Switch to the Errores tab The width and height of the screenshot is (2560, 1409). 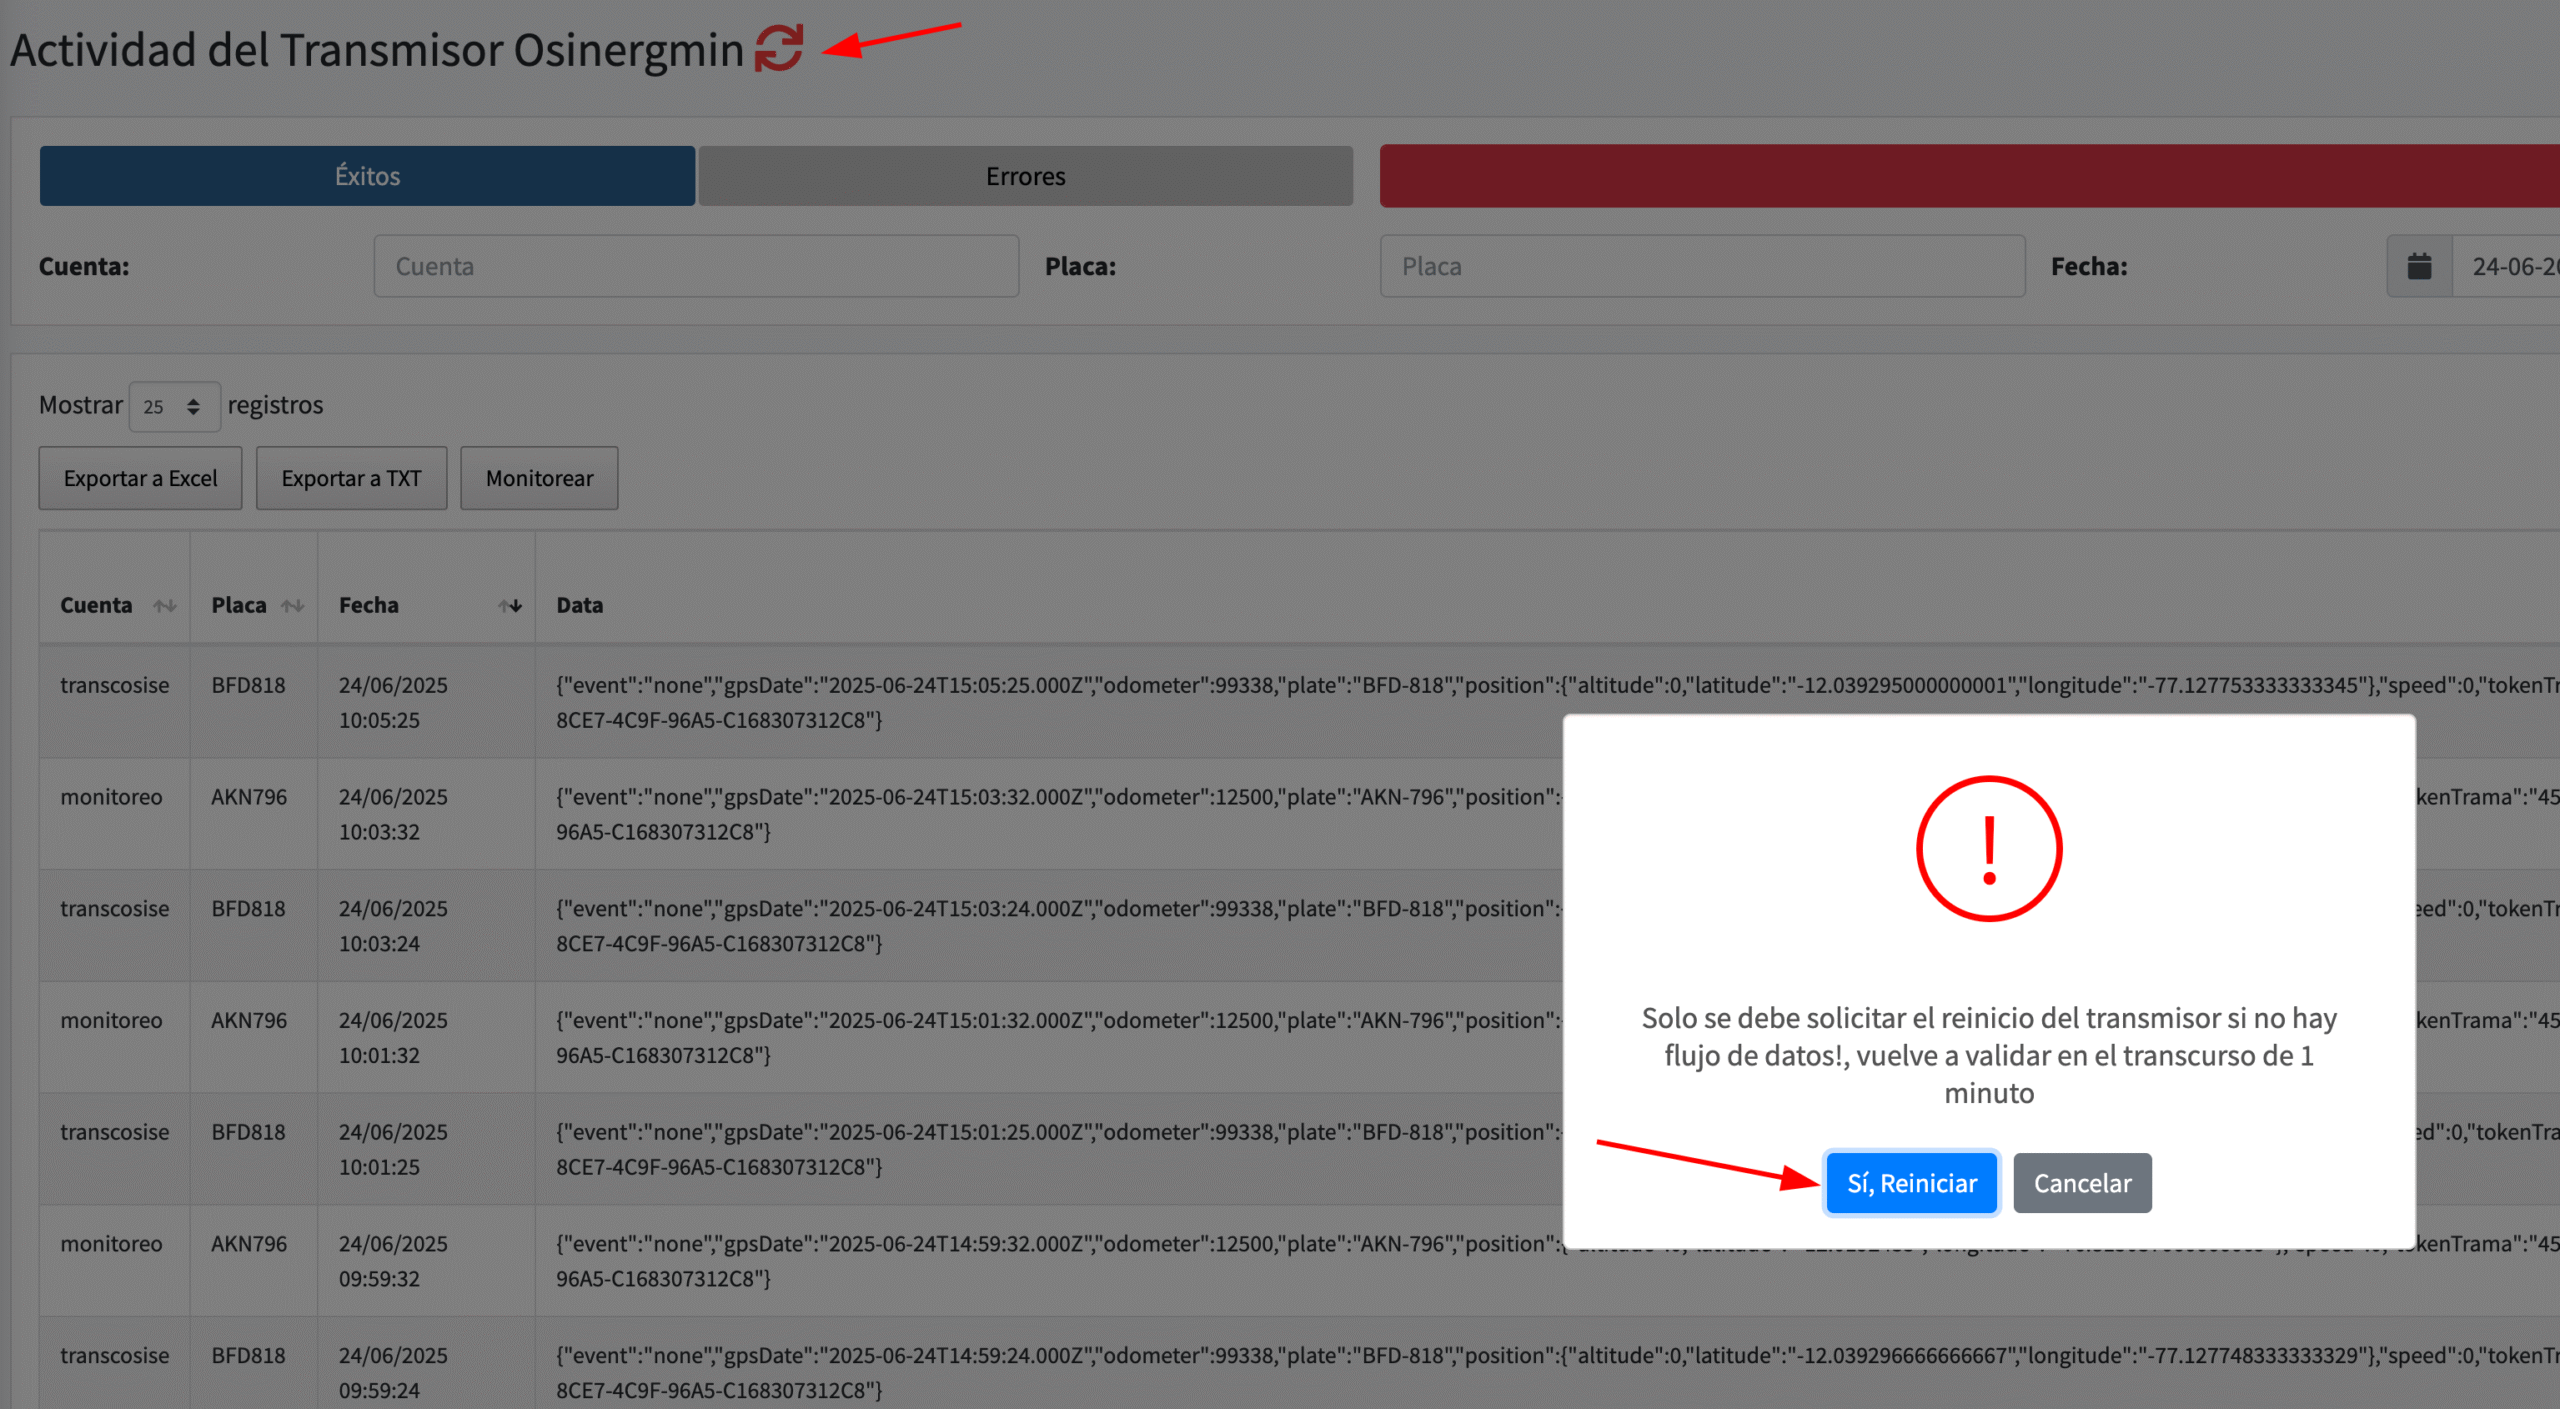coord(1025,176)
